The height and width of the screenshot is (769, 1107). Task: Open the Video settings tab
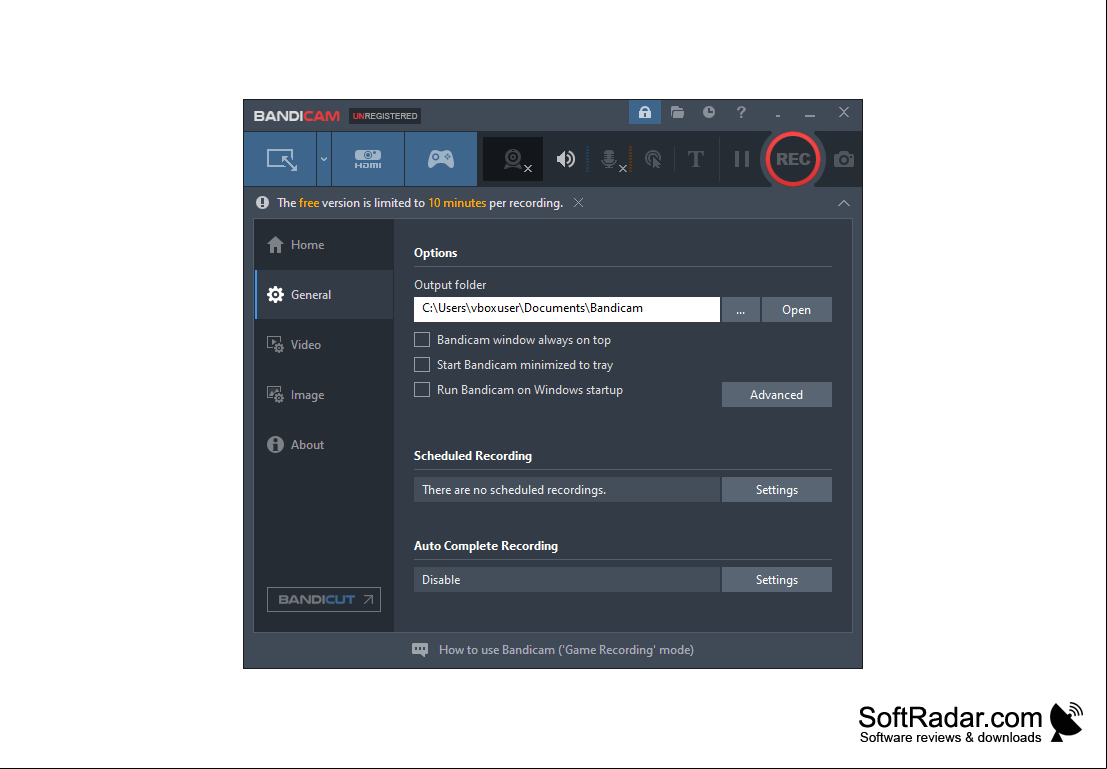324,345
